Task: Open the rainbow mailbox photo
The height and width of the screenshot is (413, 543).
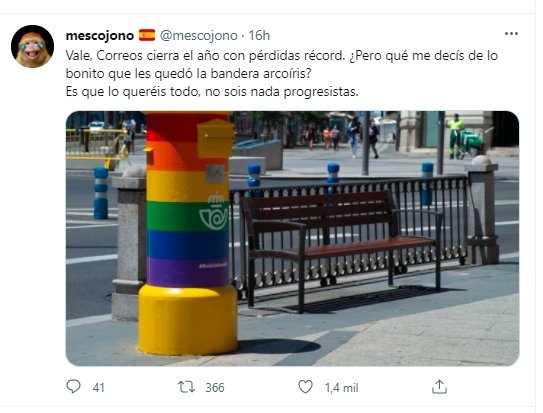Action: (x=292, y=238)
